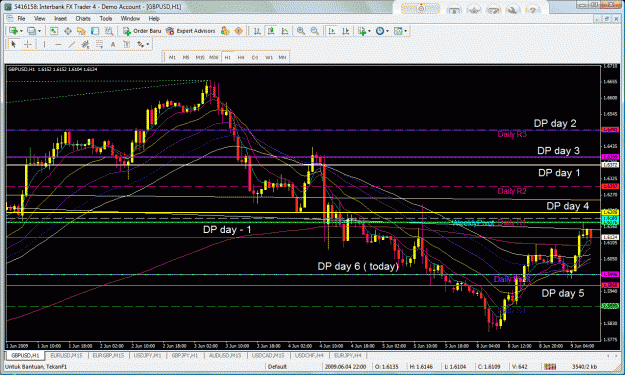625x375 pixels.
Task: Expand the New Chart dropdown arrow
Action: 21,31
